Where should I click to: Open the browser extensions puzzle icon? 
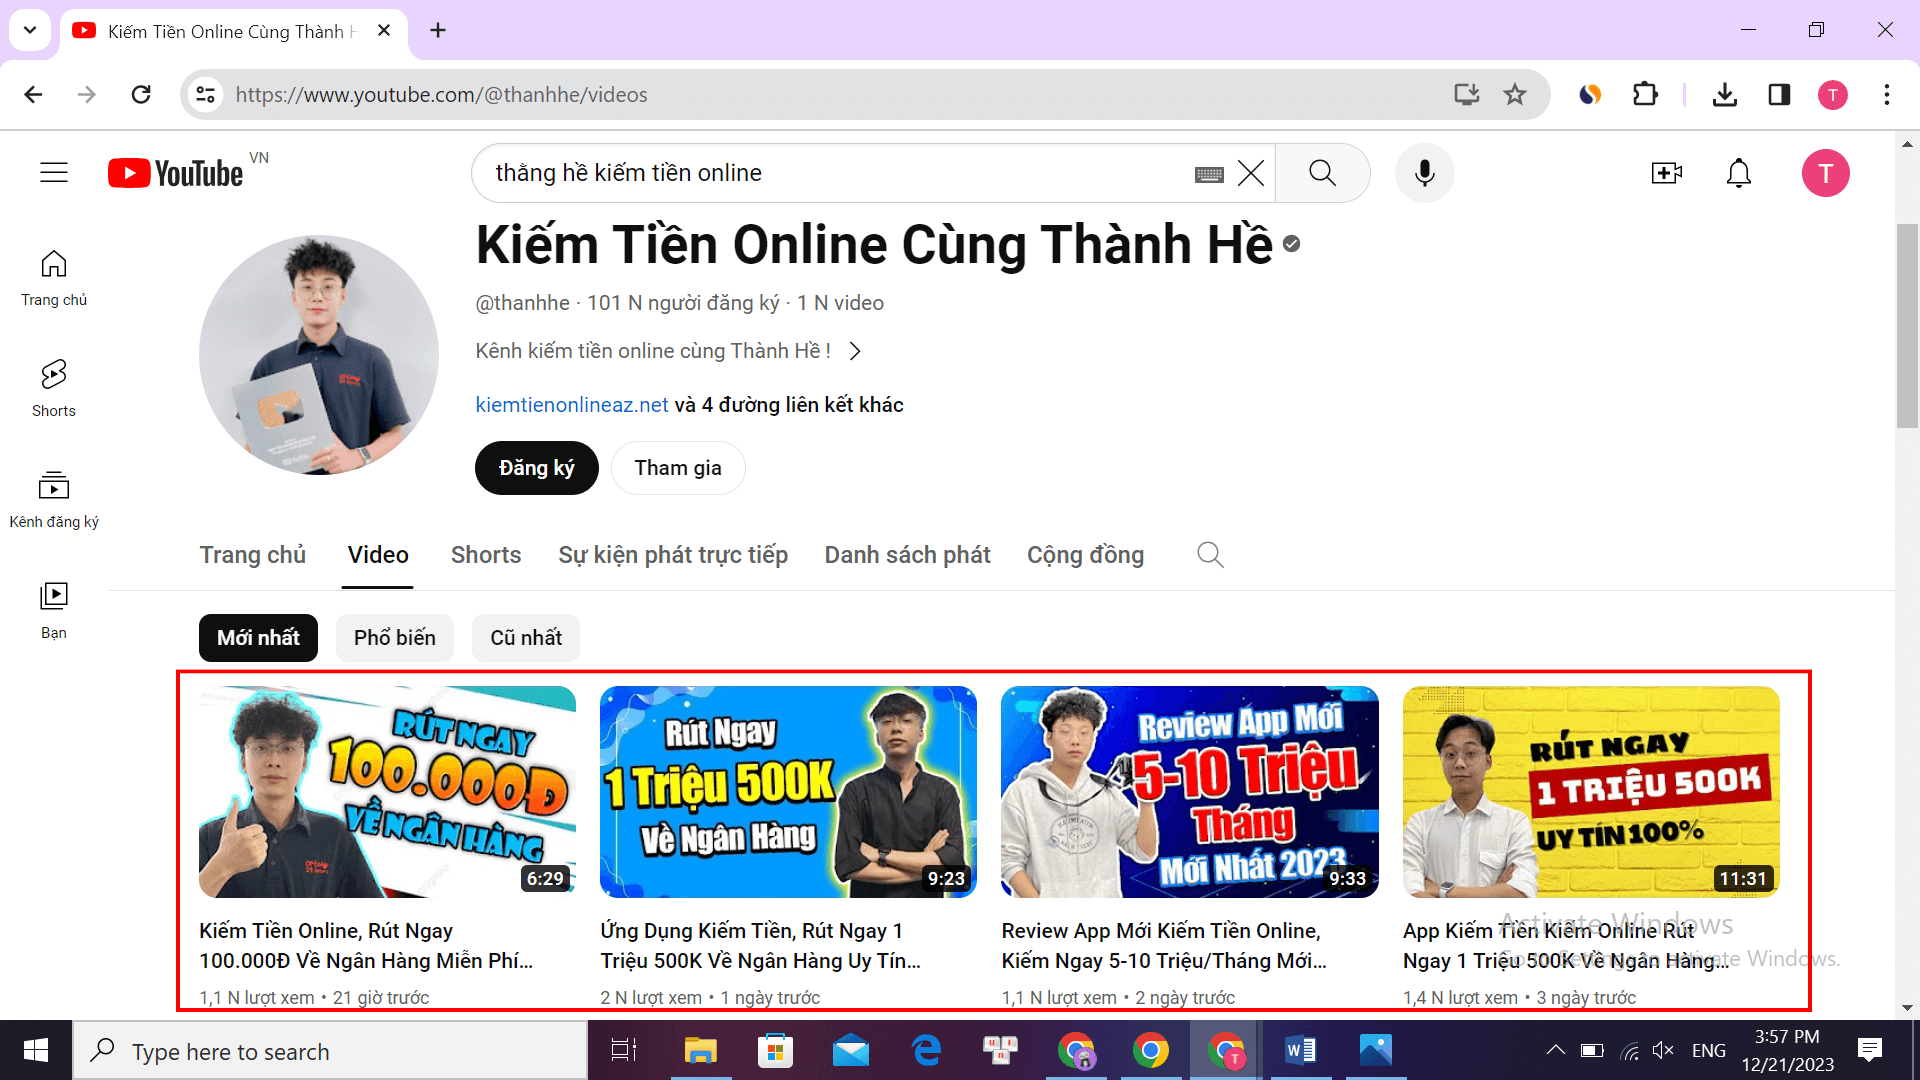[x=1645, y=95]
